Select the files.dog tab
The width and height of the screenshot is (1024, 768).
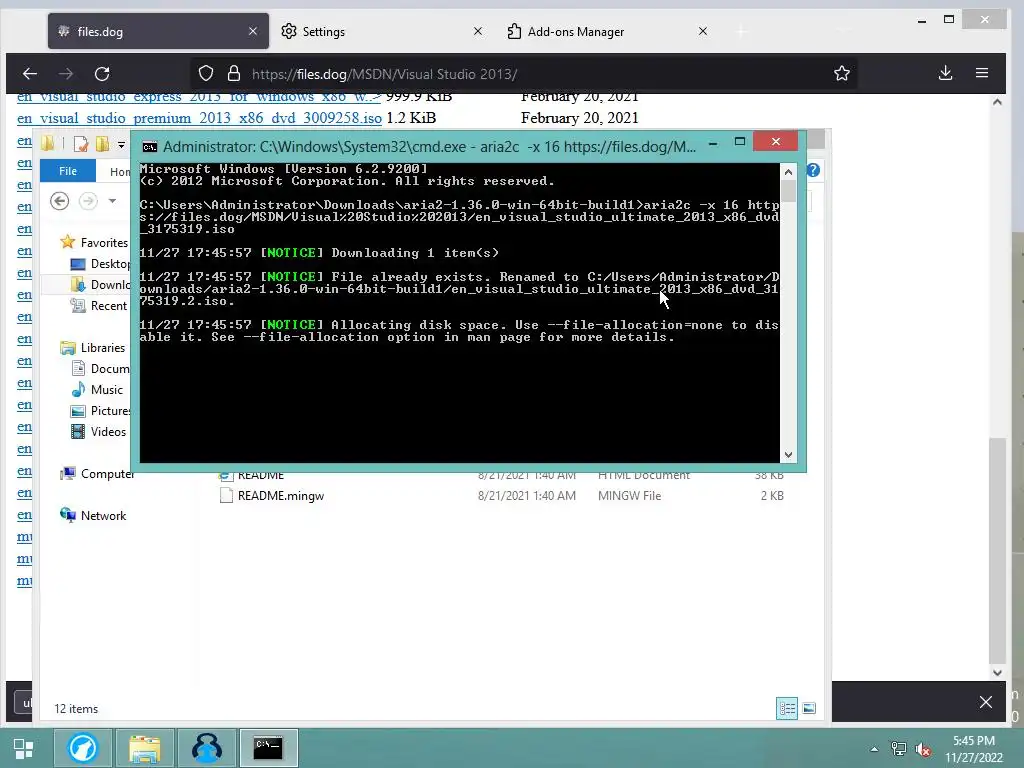[x=158, y=31]
